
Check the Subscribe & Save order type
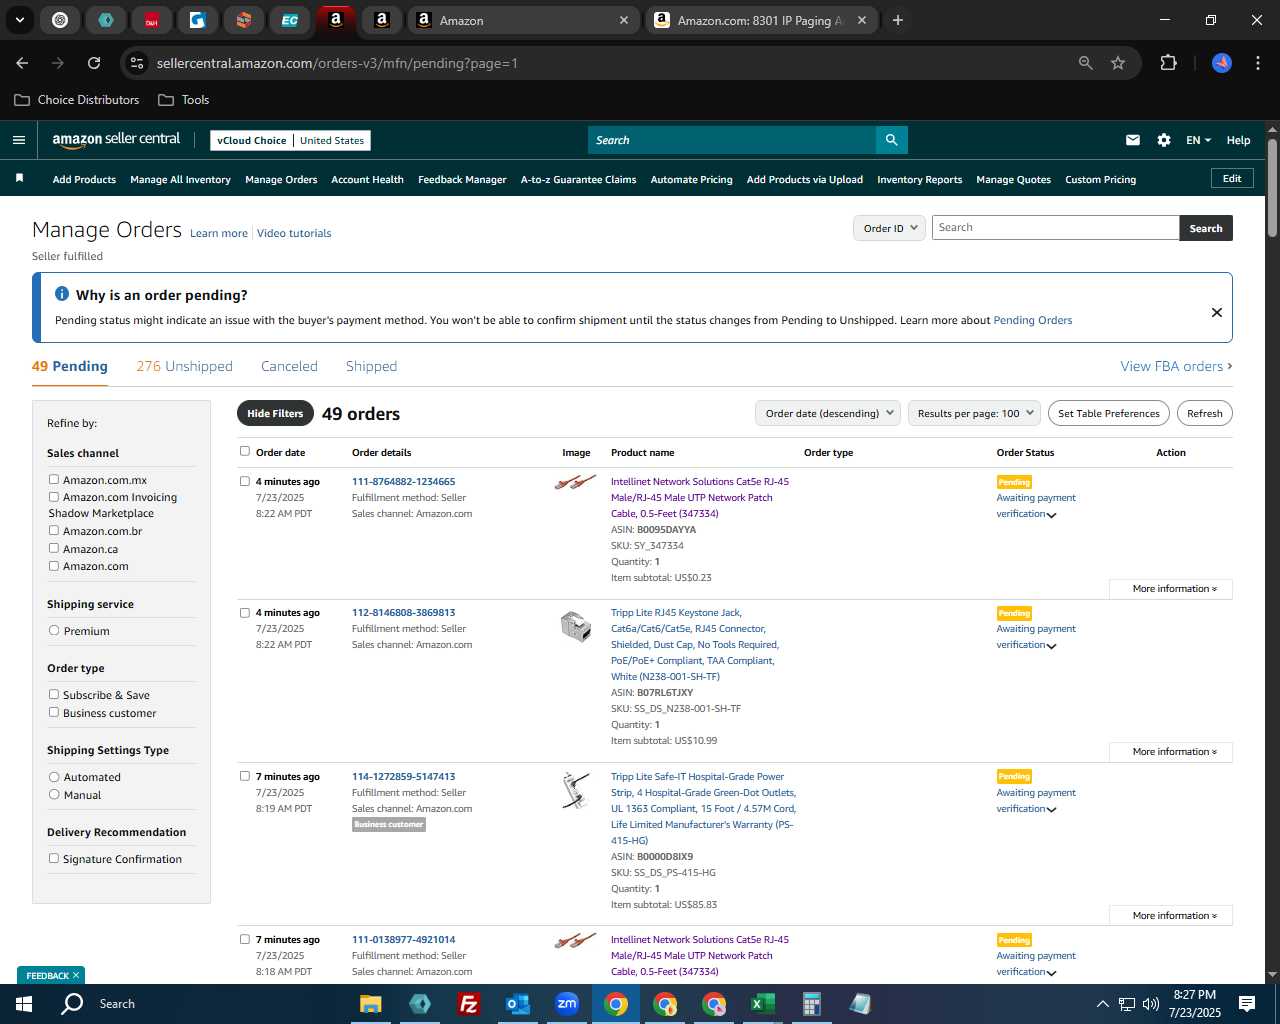[x=54, y=695]
